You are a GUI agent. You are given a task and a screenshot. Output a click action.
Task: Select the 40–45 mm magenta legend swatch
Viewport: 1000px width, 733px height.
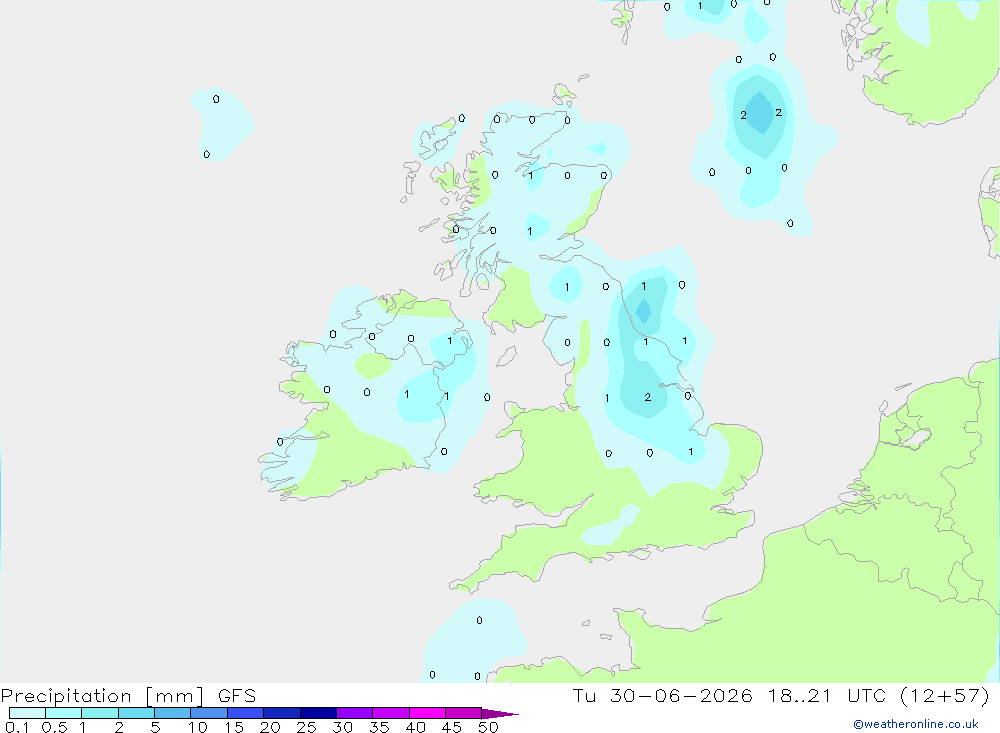(427, 713)
